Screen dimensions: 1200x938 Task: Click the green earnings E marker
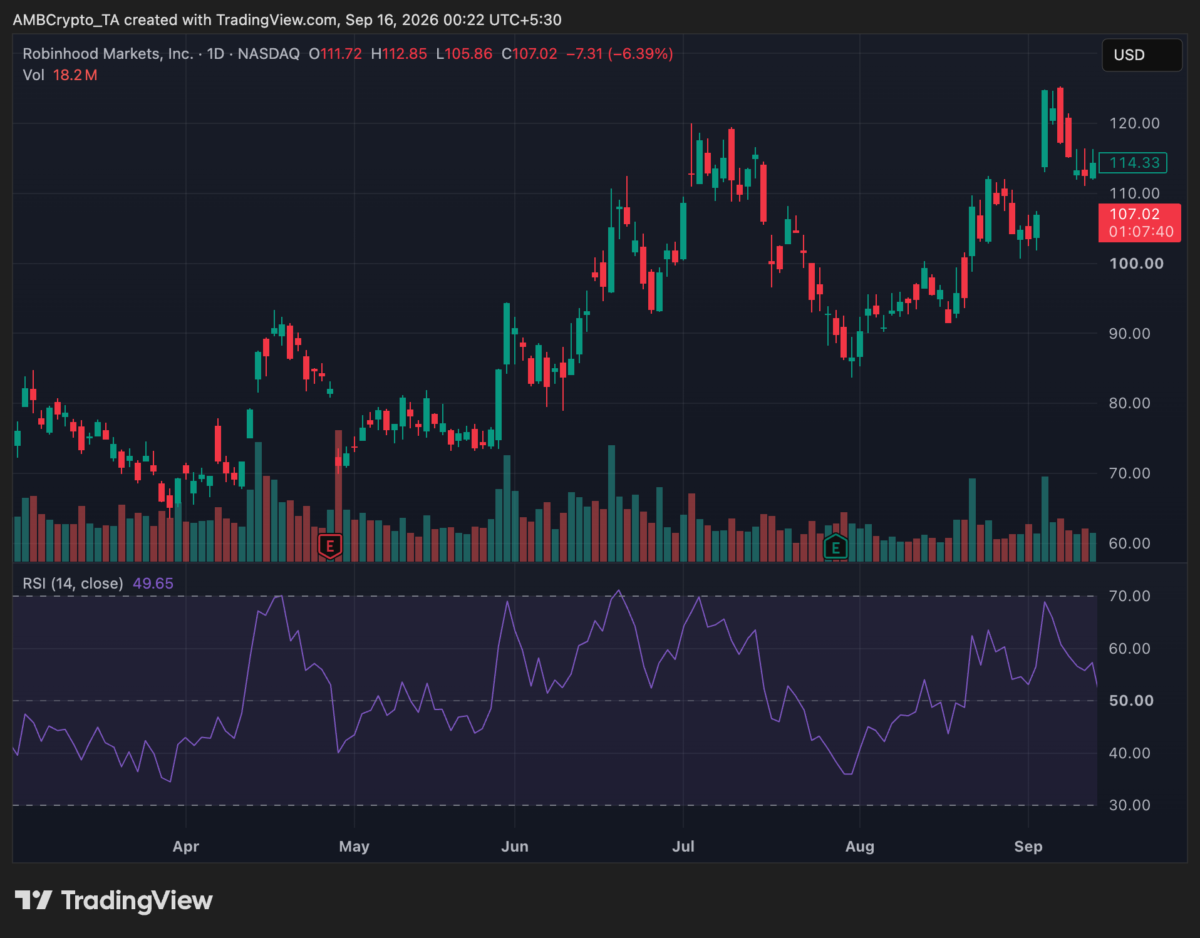835,546
